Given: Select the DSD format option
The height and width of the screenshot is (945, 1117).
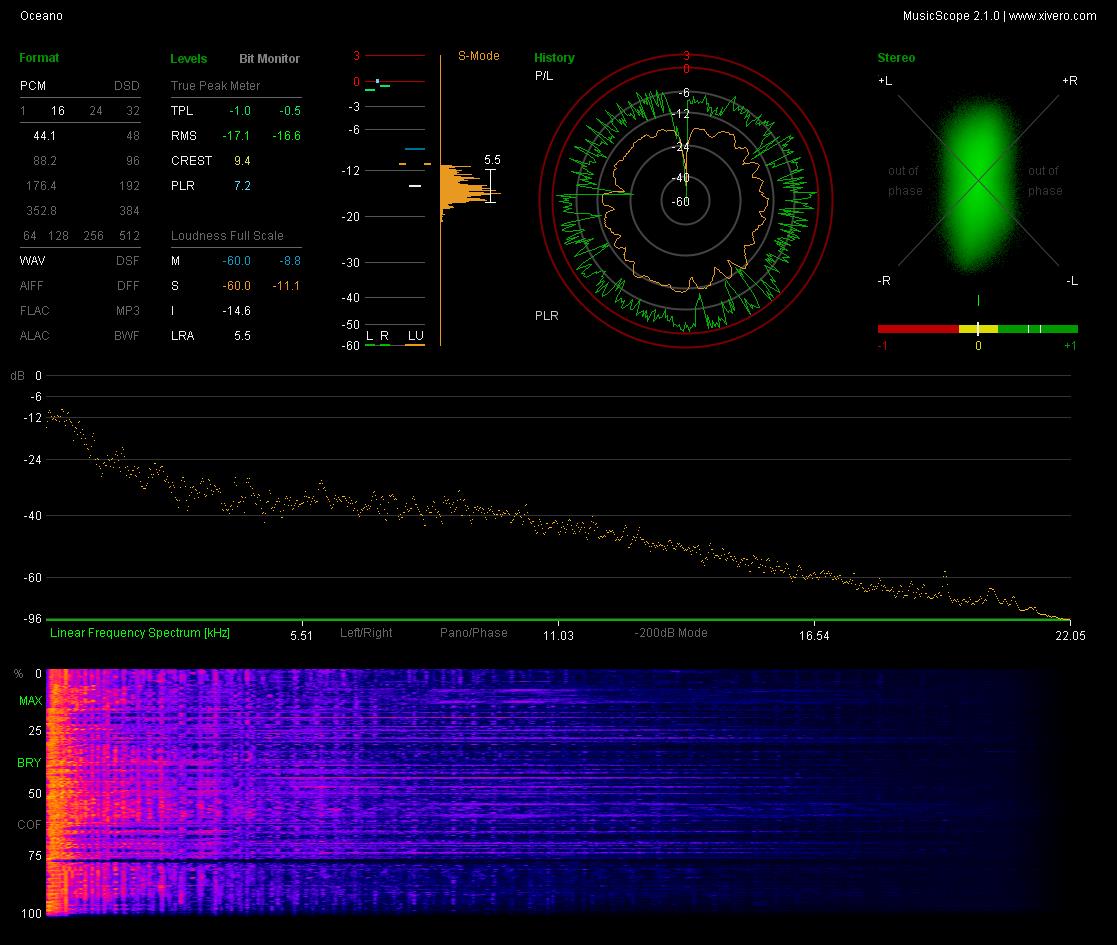Looking at the screenshot, I should pyautogui.click(x=127, y=85).
